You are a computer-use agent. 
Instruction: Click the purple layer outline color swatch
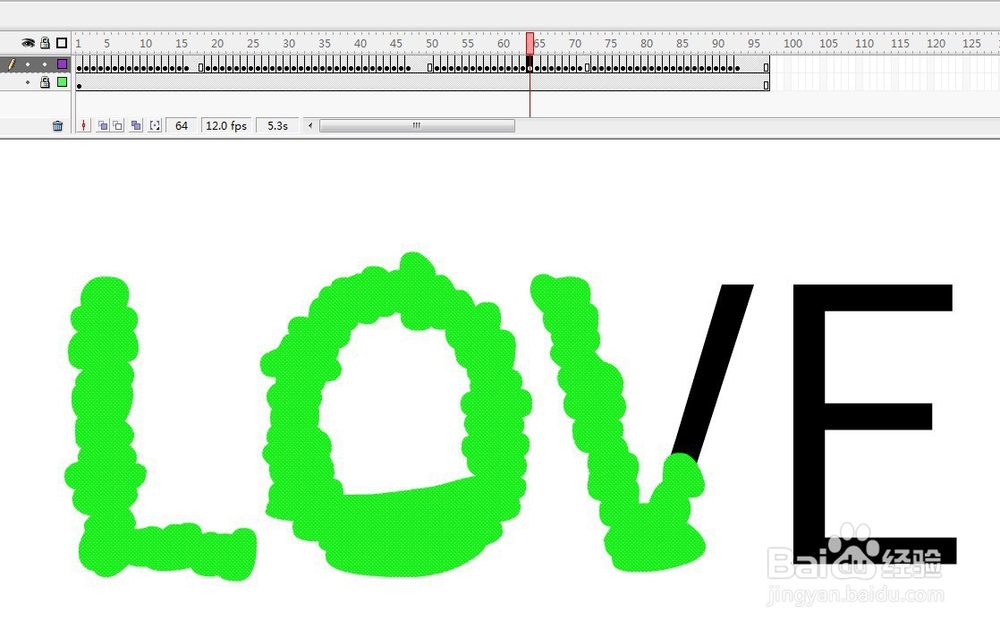coord(62,64)
